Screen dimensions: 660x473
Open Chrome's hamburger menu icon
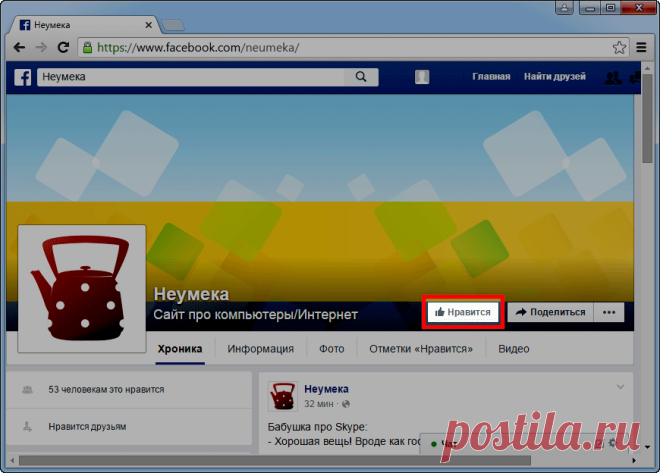pos(641,47)
